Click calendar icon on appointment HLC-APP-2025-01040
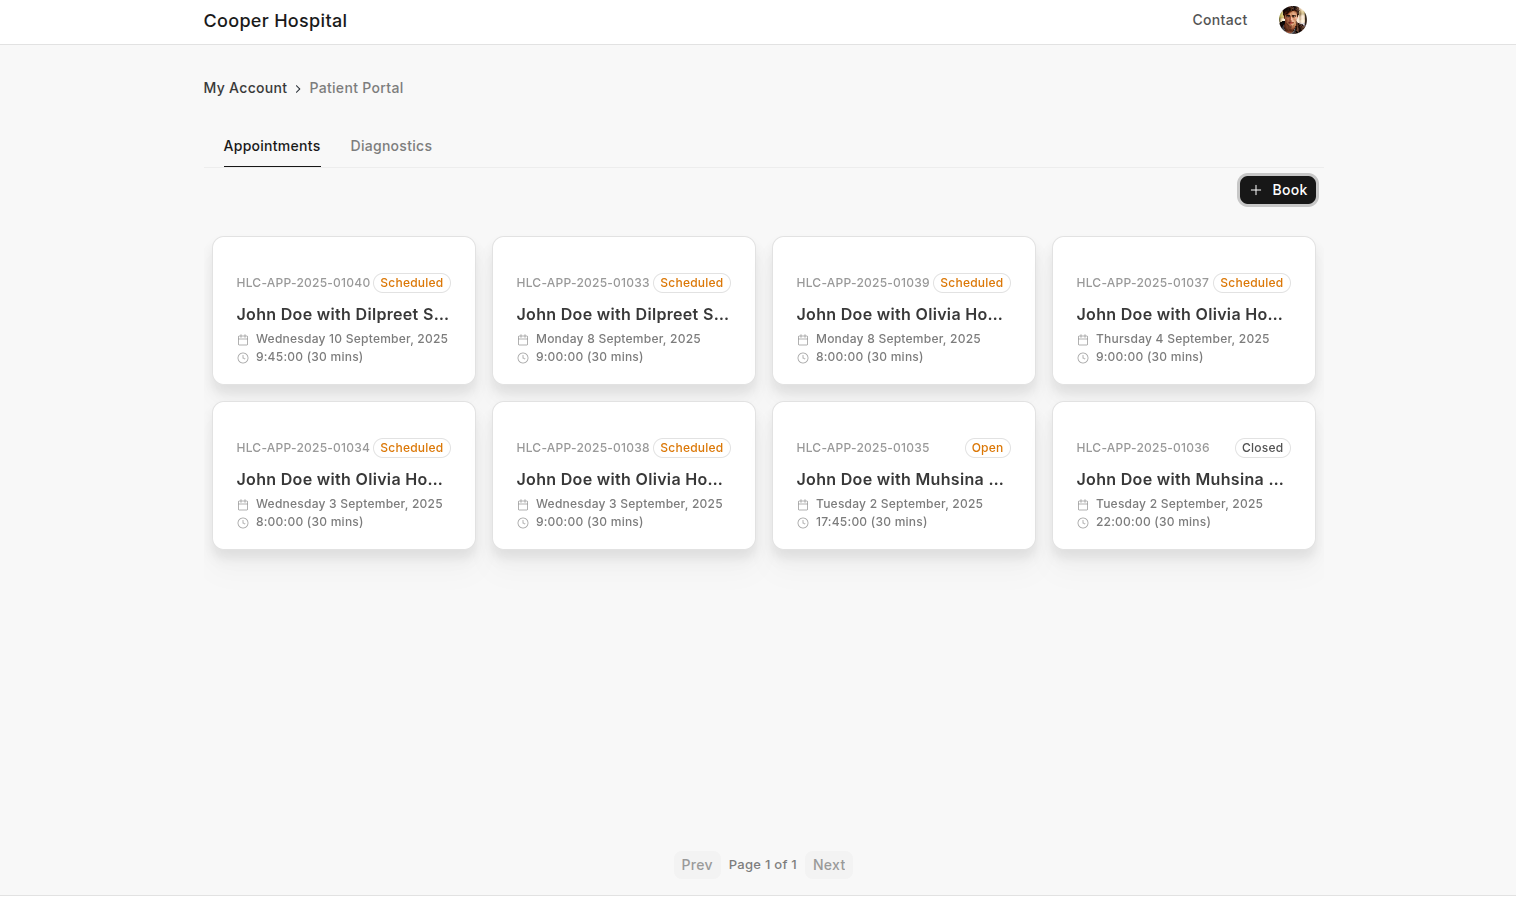This screenshot has width=1516, height=898. [243, 340]
